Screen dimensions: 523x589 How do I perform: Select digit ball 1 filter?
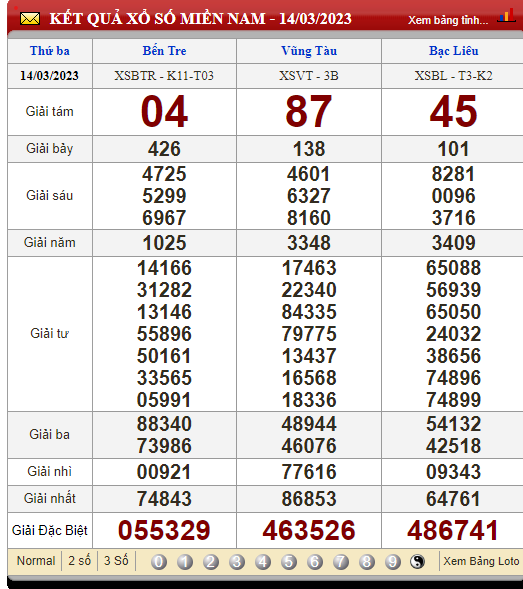(x=185, y=562)
